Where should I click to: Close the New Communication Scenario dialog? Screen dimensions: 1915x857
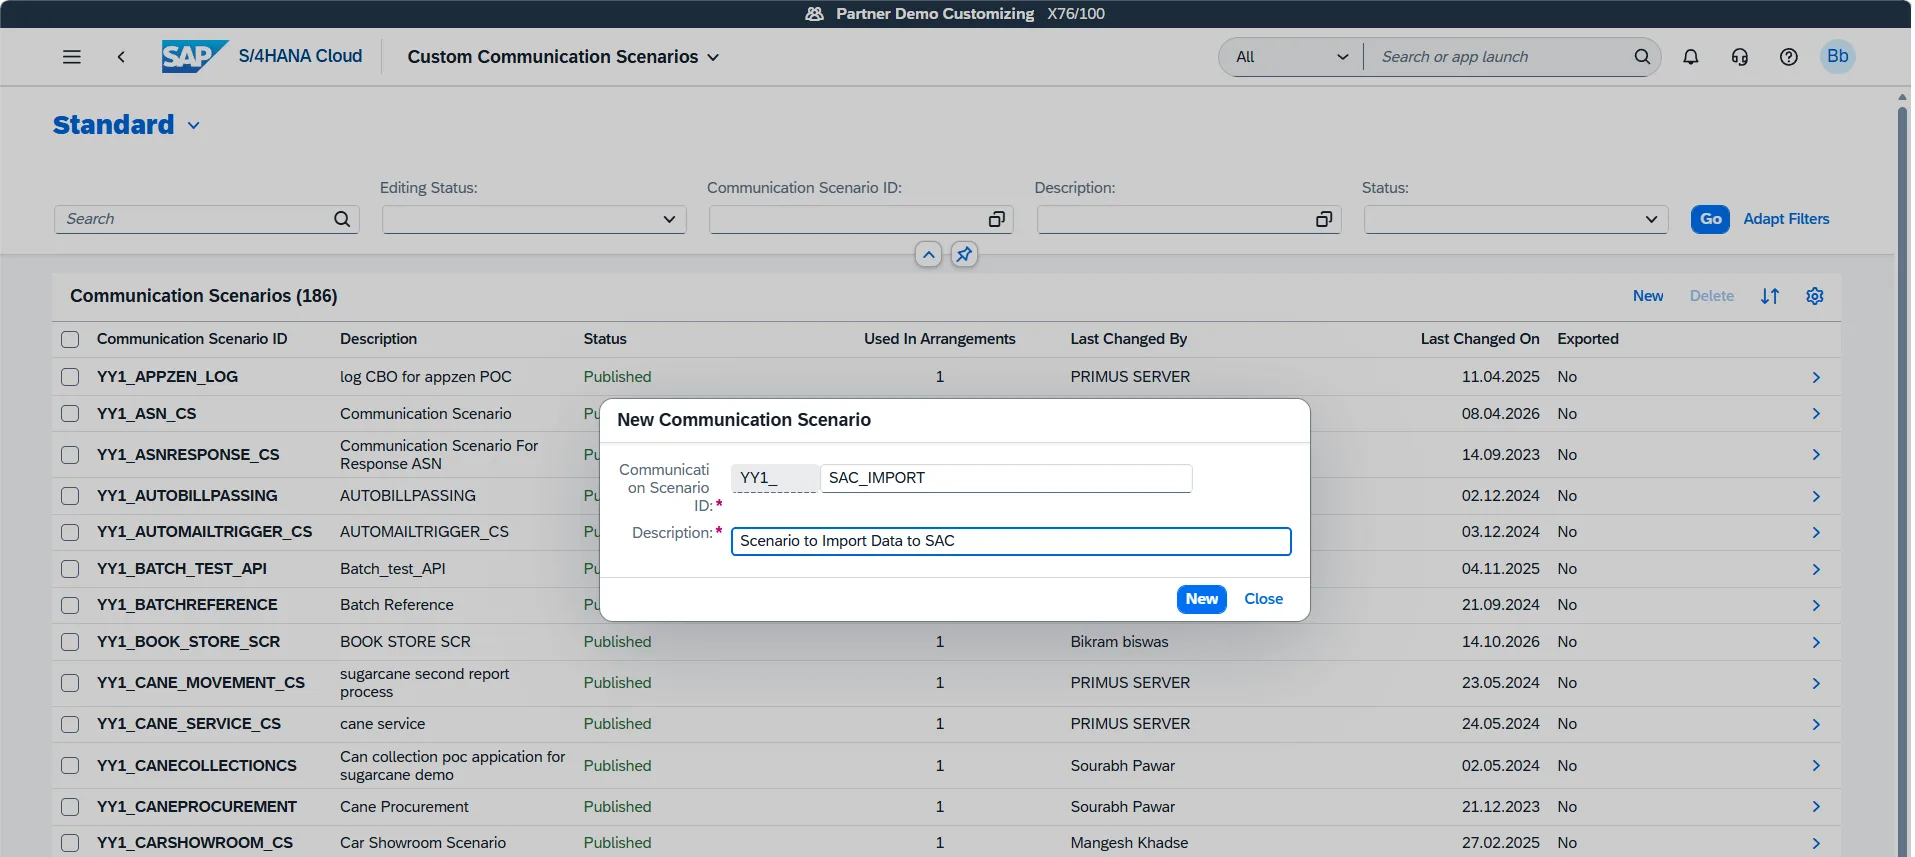[x=1263, y=599]
